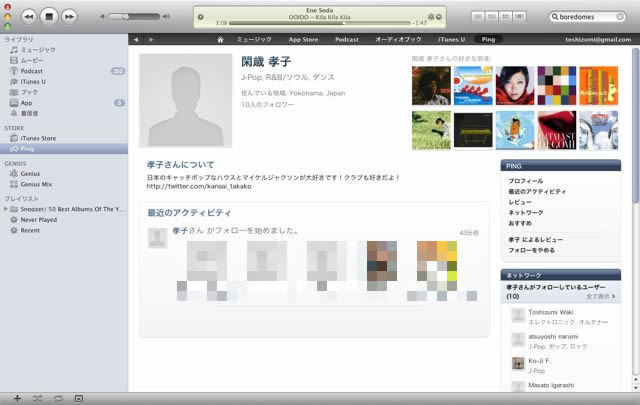Switch to Cover Flow view button
The image size is (640, 405).
(519, 16)
